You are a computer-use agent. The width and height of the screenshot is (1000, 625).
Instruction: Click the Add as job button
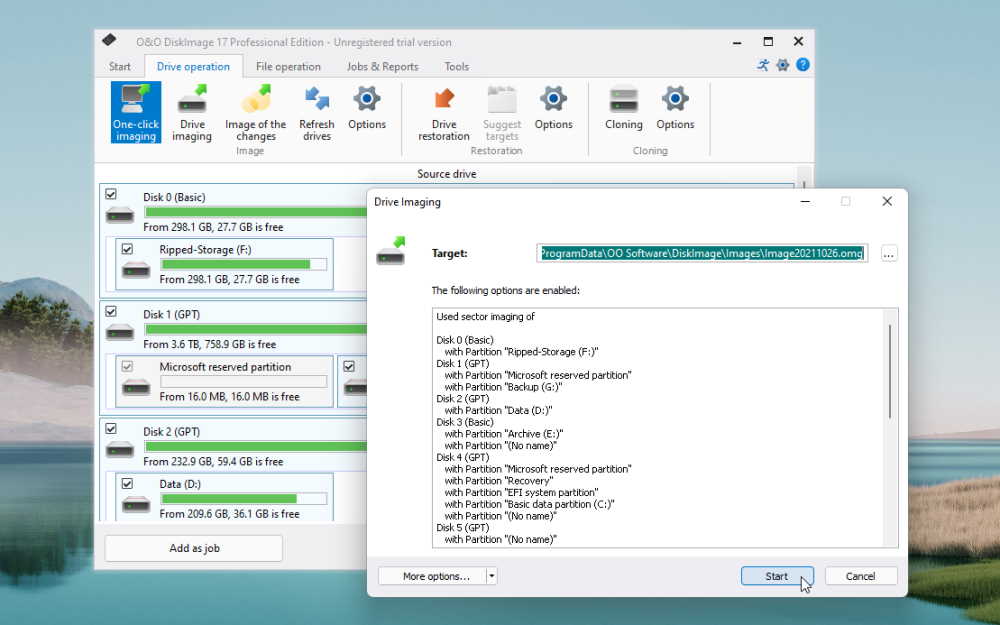tap(193, 548)
